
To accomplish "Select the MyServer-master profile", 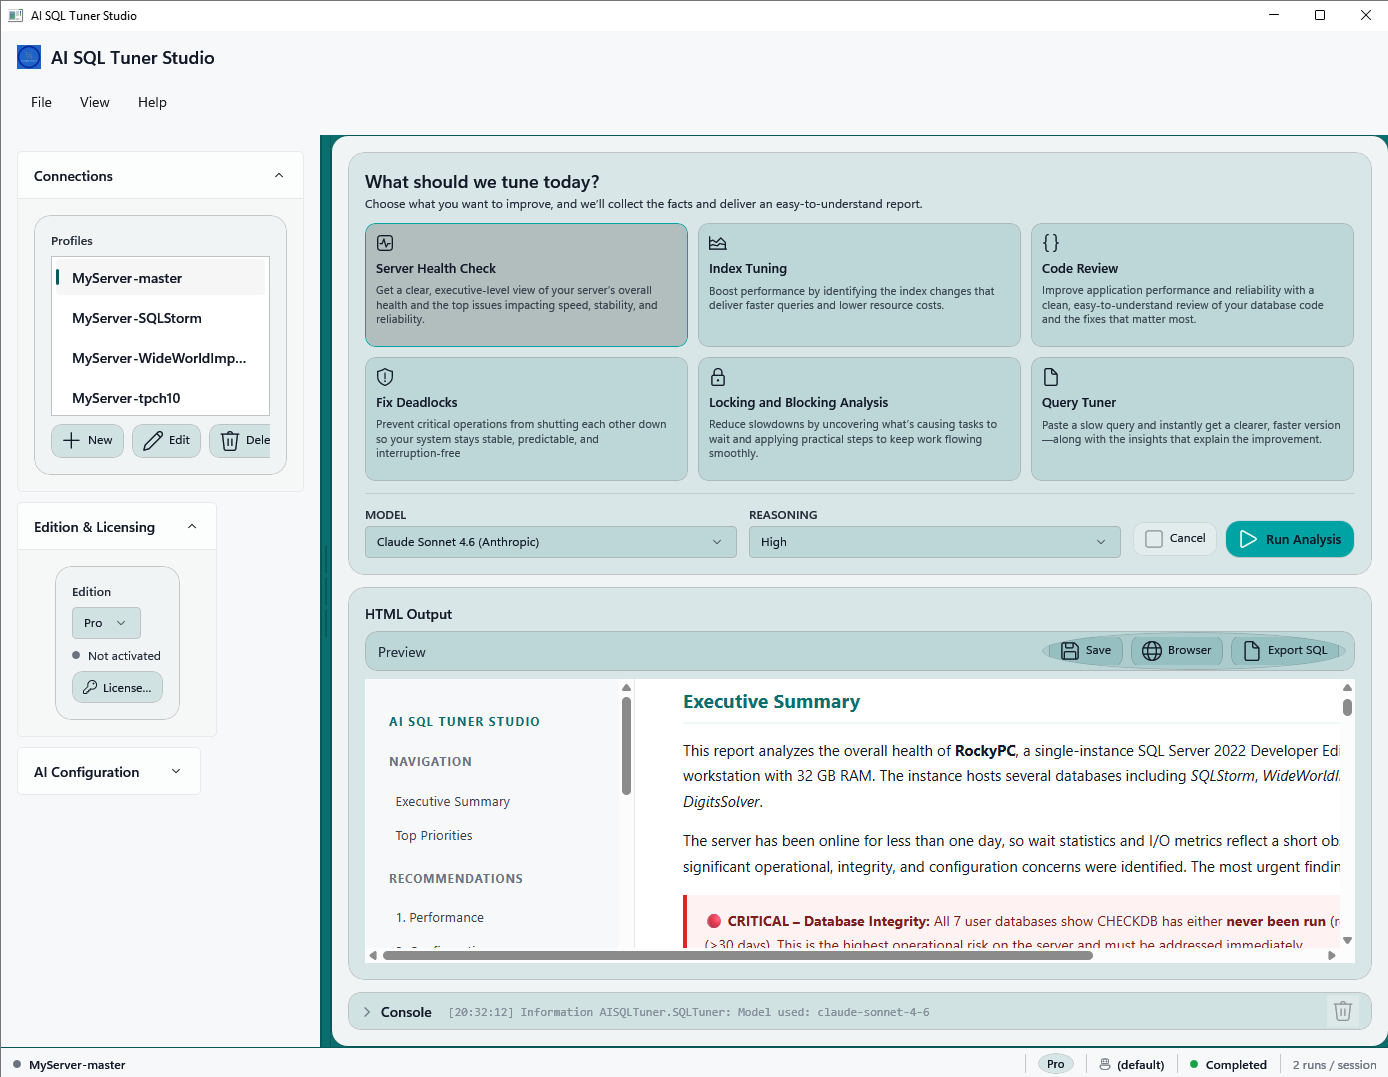I will (160, 278).
